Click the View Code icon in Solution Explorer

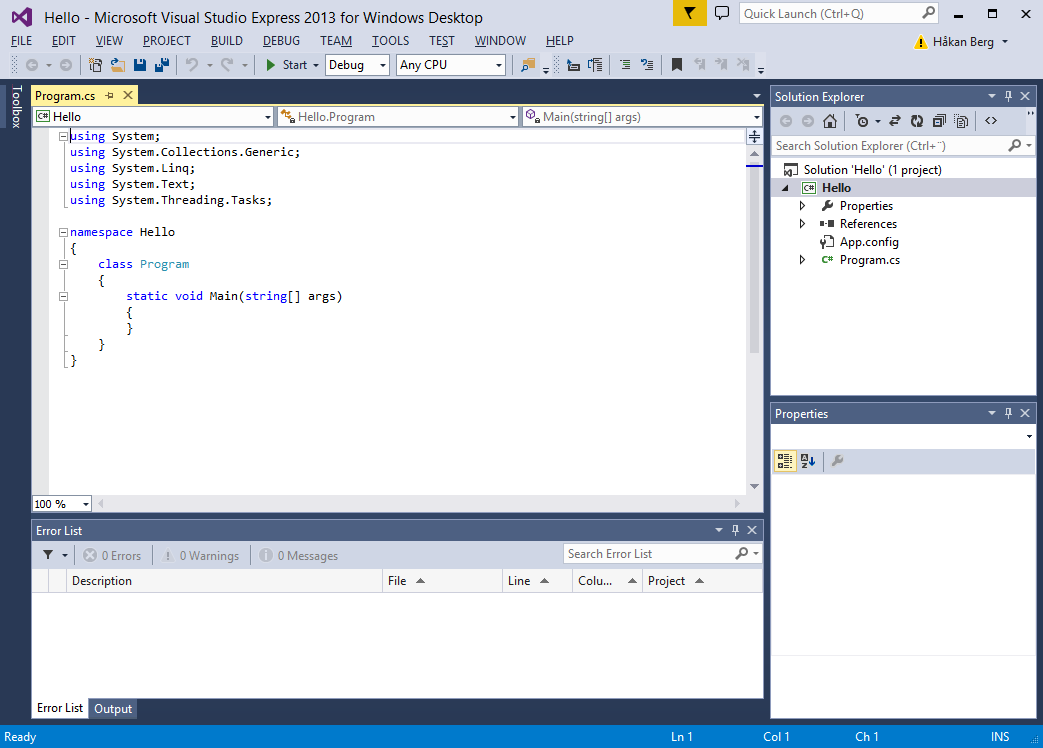tap(991, 121)
